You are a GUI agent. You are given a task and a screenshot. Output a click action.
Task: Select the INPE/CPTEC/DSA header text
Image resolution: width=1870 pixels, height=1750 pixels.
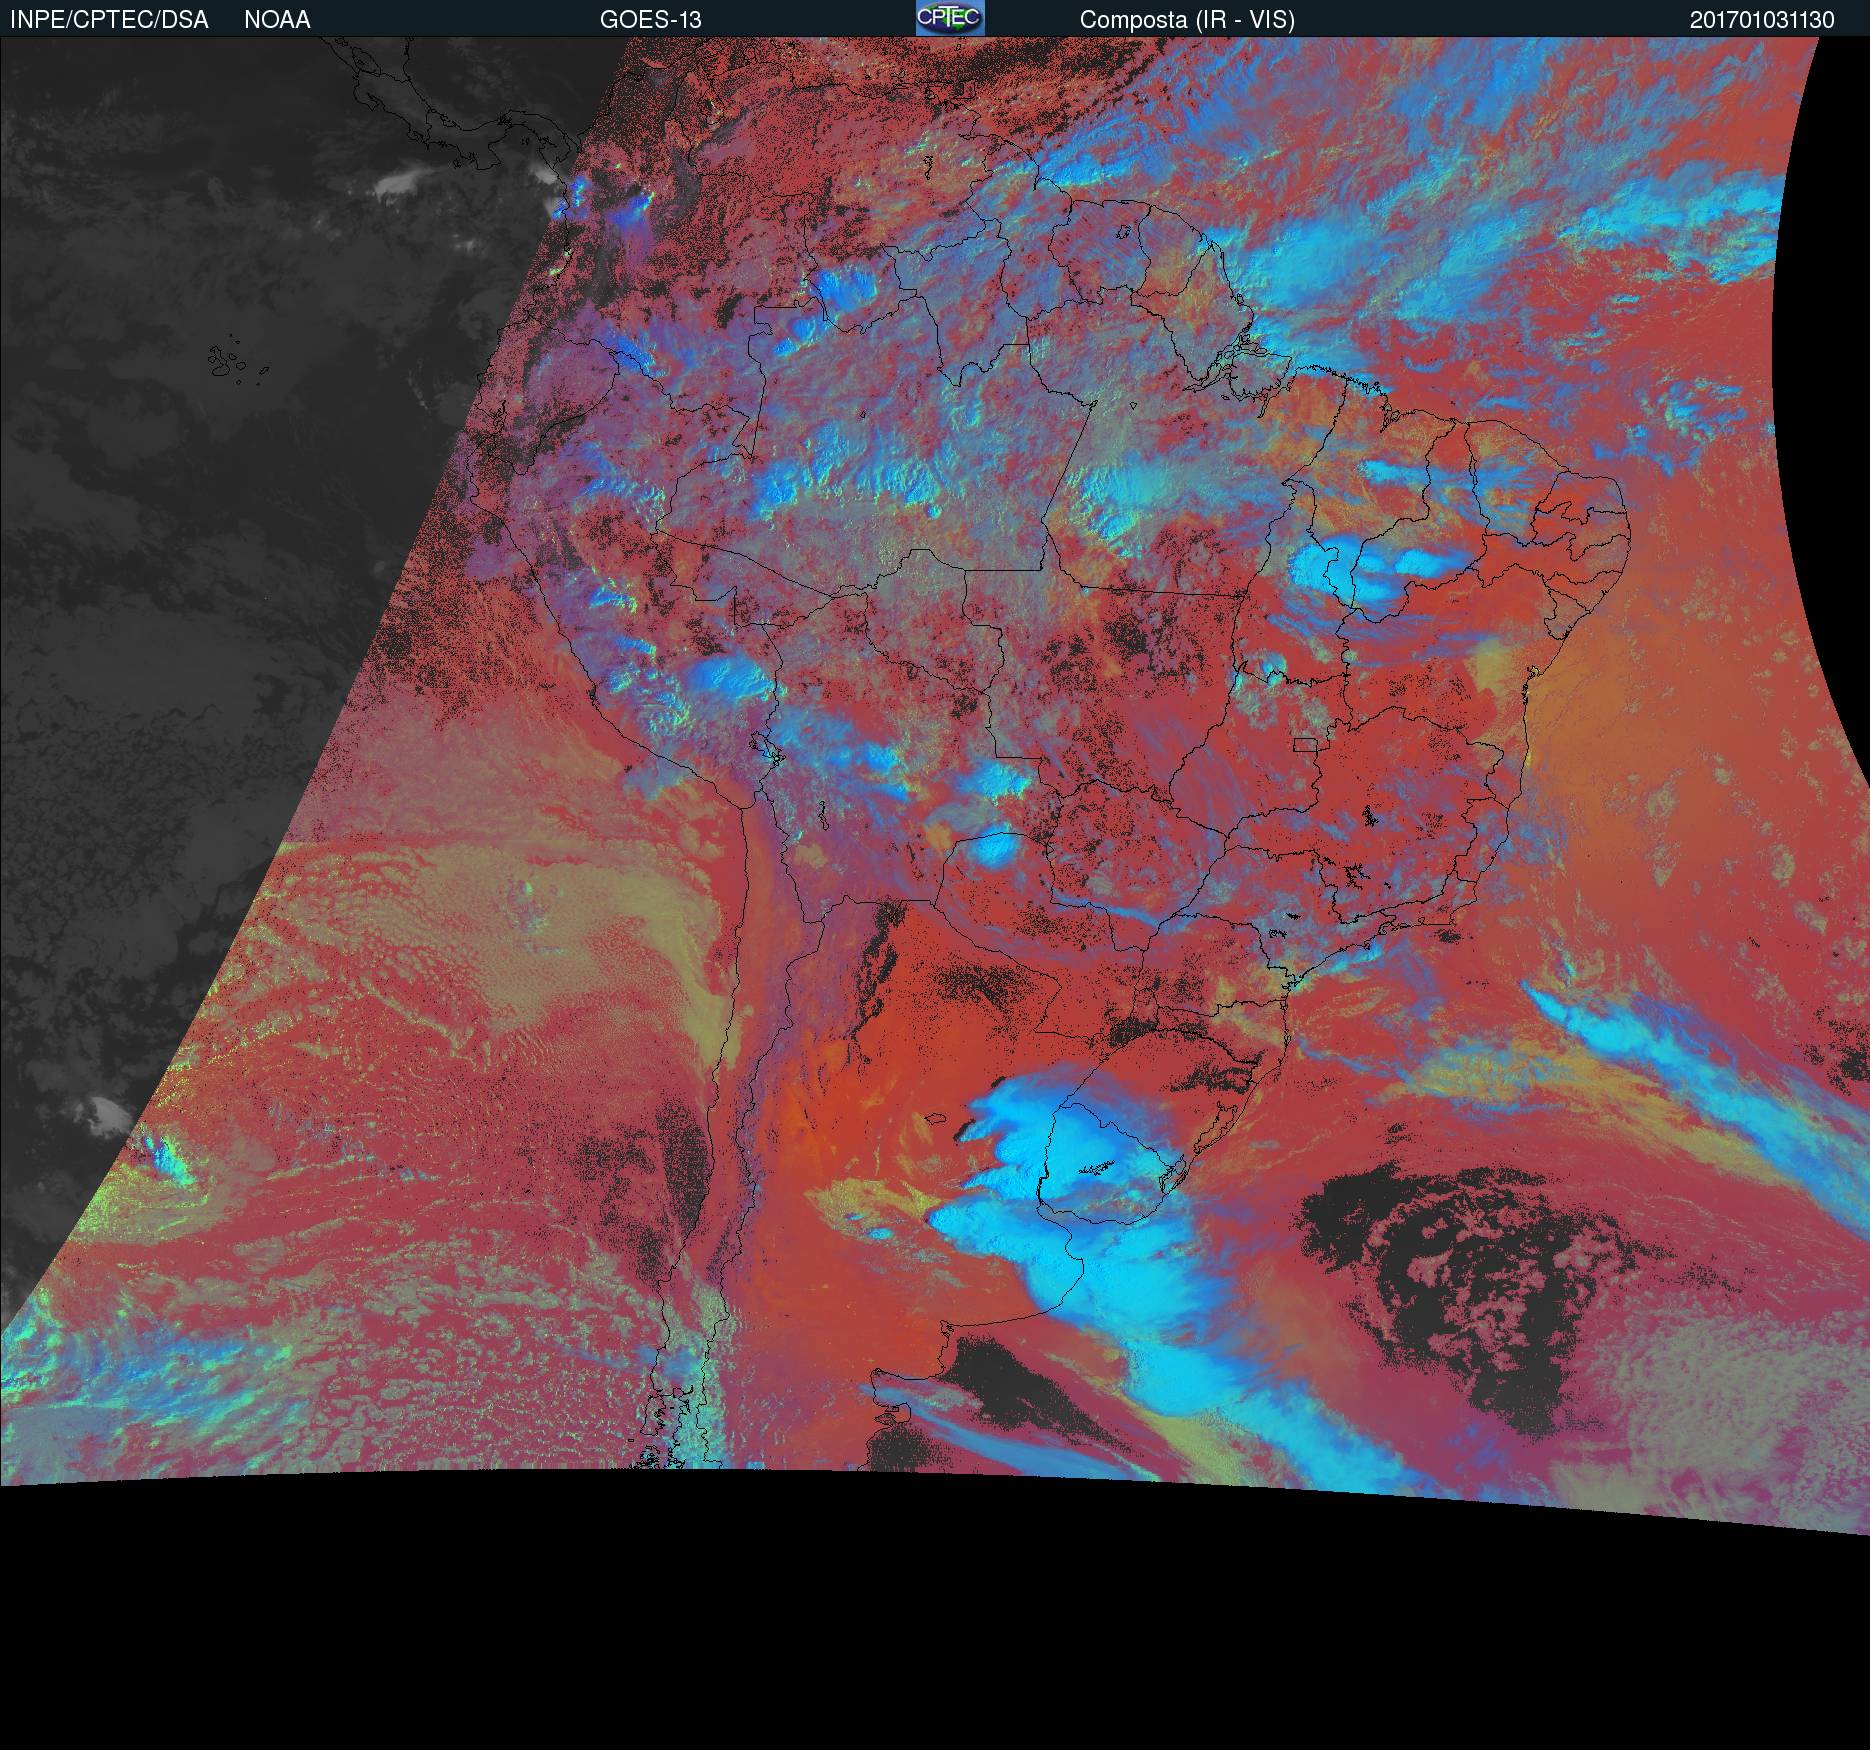point(109,20)
